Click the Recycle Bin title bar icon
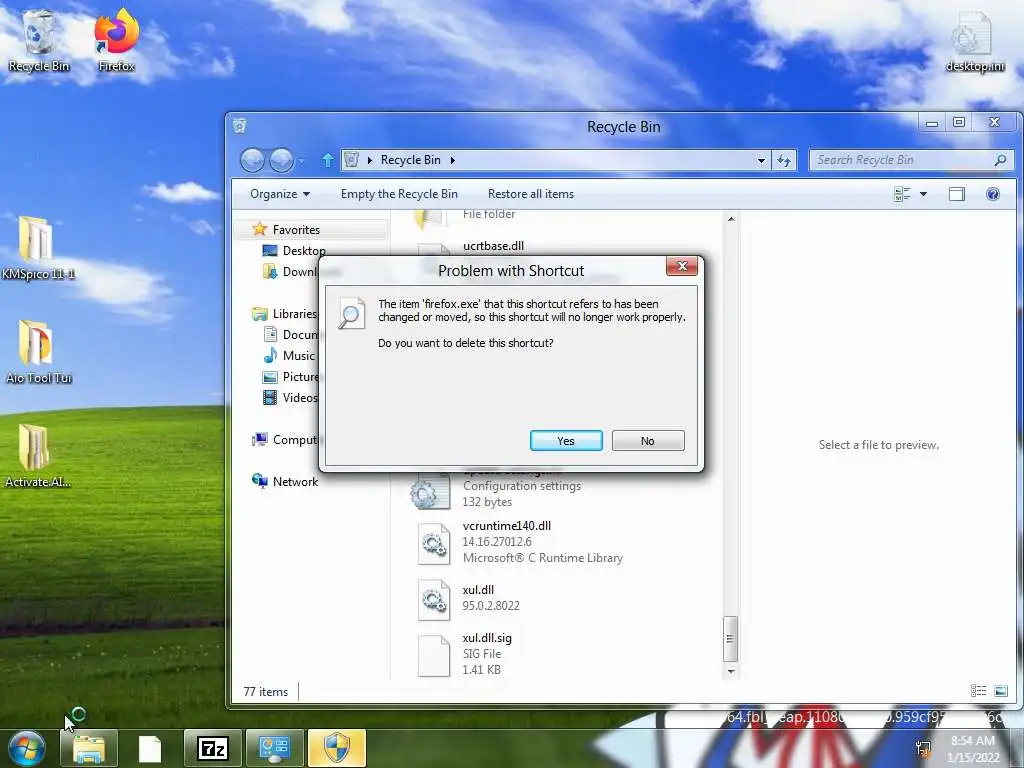 240,126
